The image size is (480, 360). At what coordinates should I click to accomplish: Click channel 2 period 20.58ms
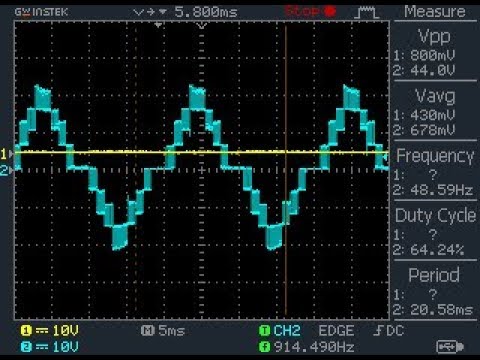pos(441,310)
